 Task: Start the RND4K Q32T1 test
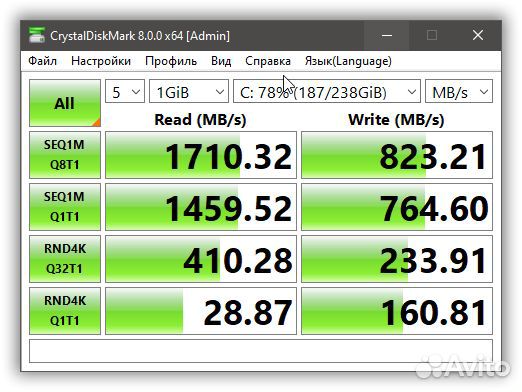[x=65, y=259]
